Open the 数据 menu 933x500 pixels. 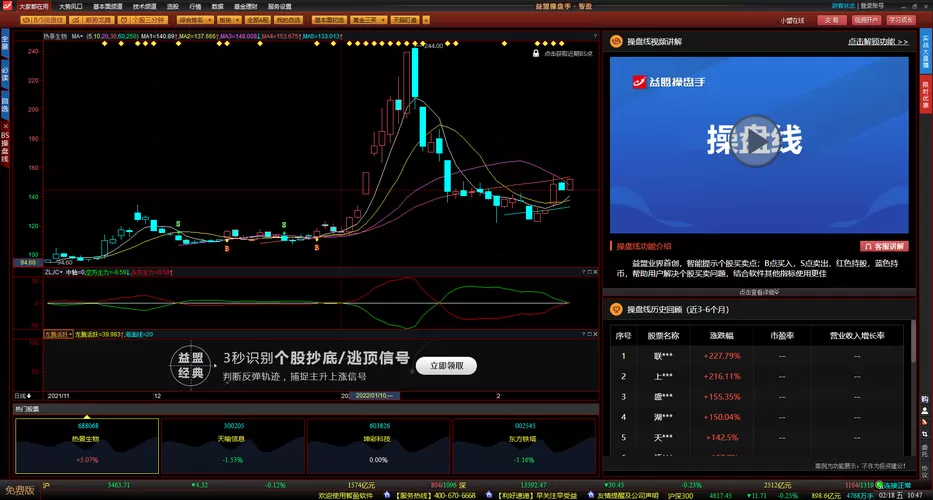[218, 7]
